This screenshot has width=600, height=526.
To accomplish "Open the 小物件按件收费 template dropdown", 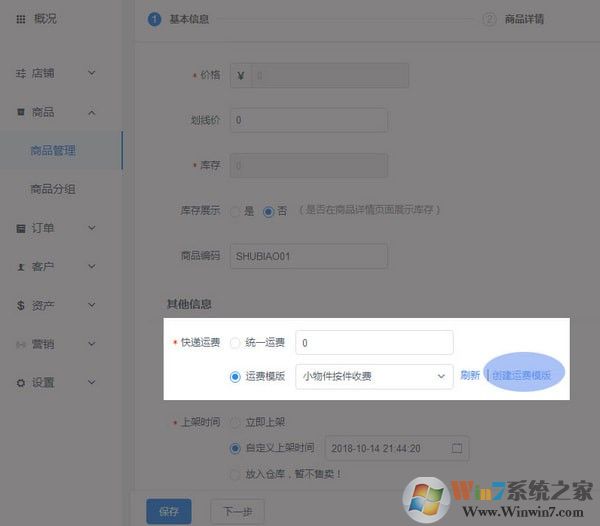I will tap(374, 376).
